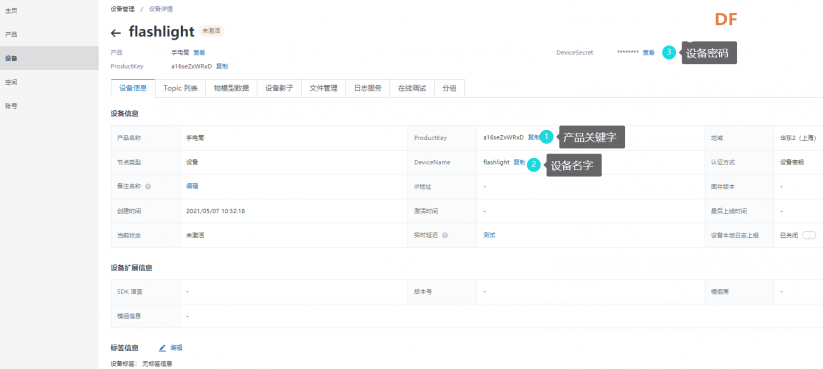Screen dimensions: 823x369
Task: Click 编辑 link in the 备注名称 row
Action: click(x=192, y=186)
